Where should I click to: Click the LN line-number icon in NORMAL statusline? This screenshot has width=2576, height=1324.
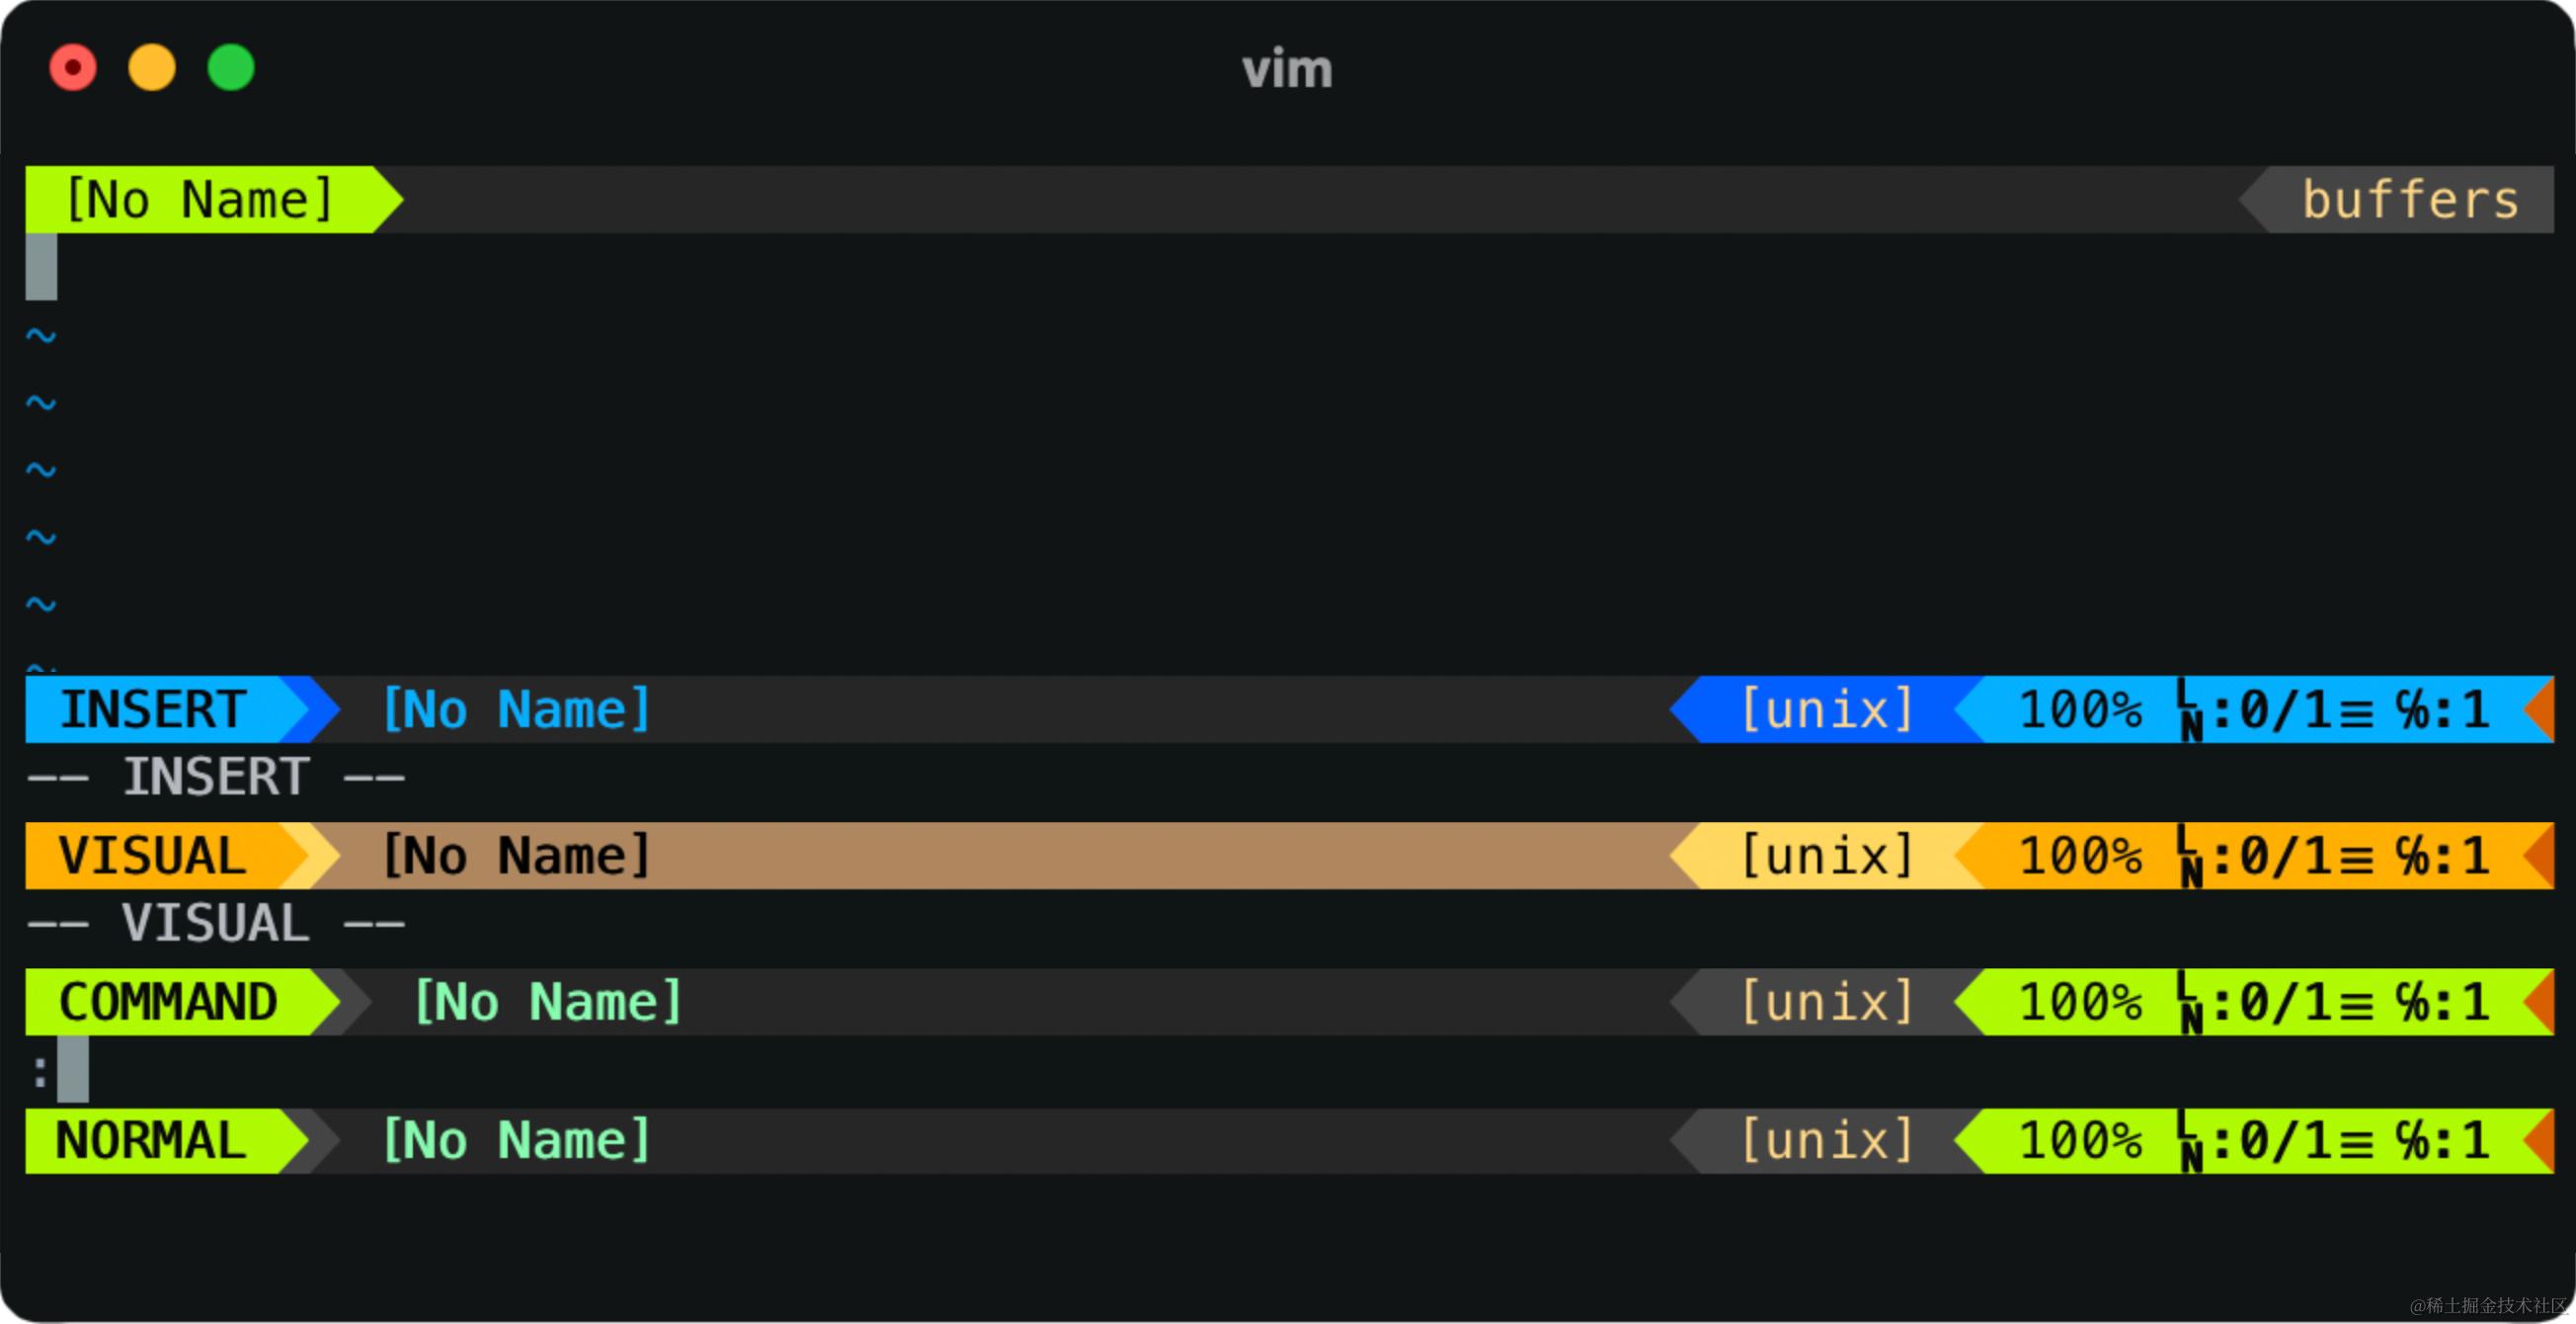click(2190, 1142)
